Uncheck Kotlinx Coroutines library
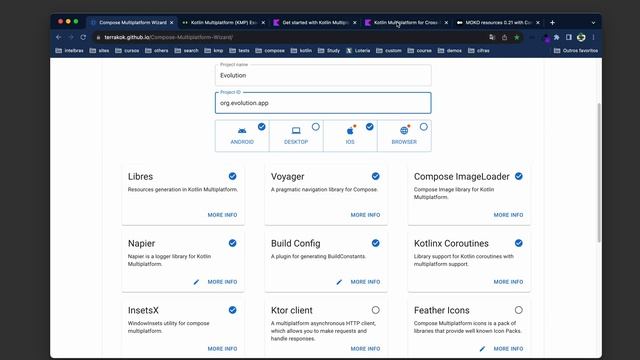This screenshot has height=360, width=640. 518,243
